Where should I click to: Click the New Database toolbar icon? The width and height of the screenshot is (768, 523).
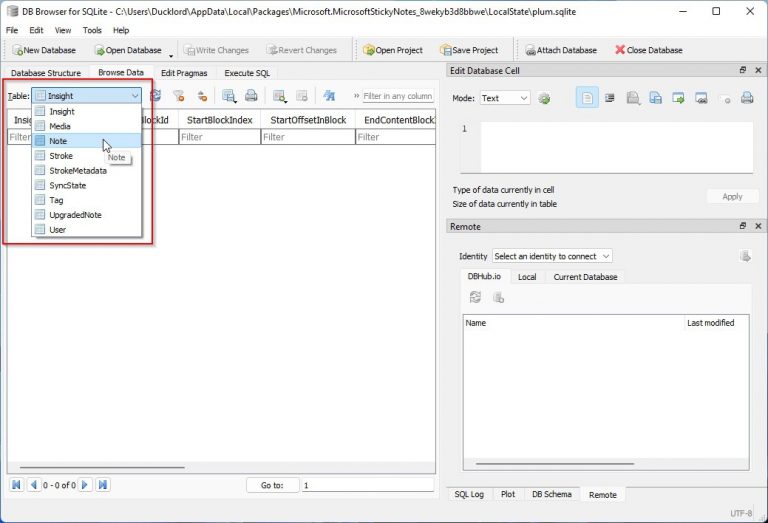(18, 50)
